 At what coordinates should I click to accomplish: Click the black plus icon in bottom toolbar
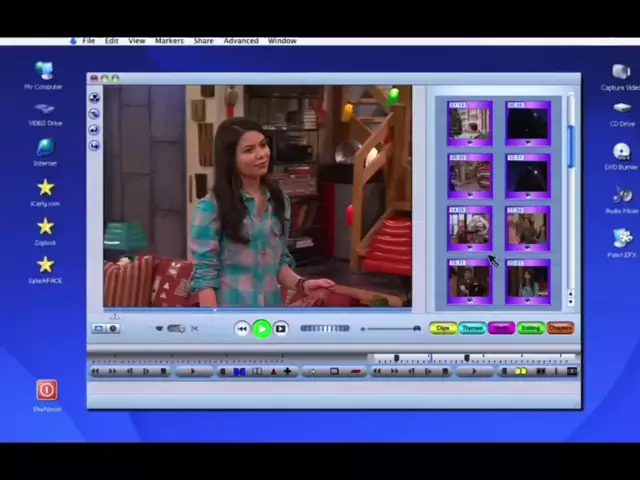click(287, 371)
